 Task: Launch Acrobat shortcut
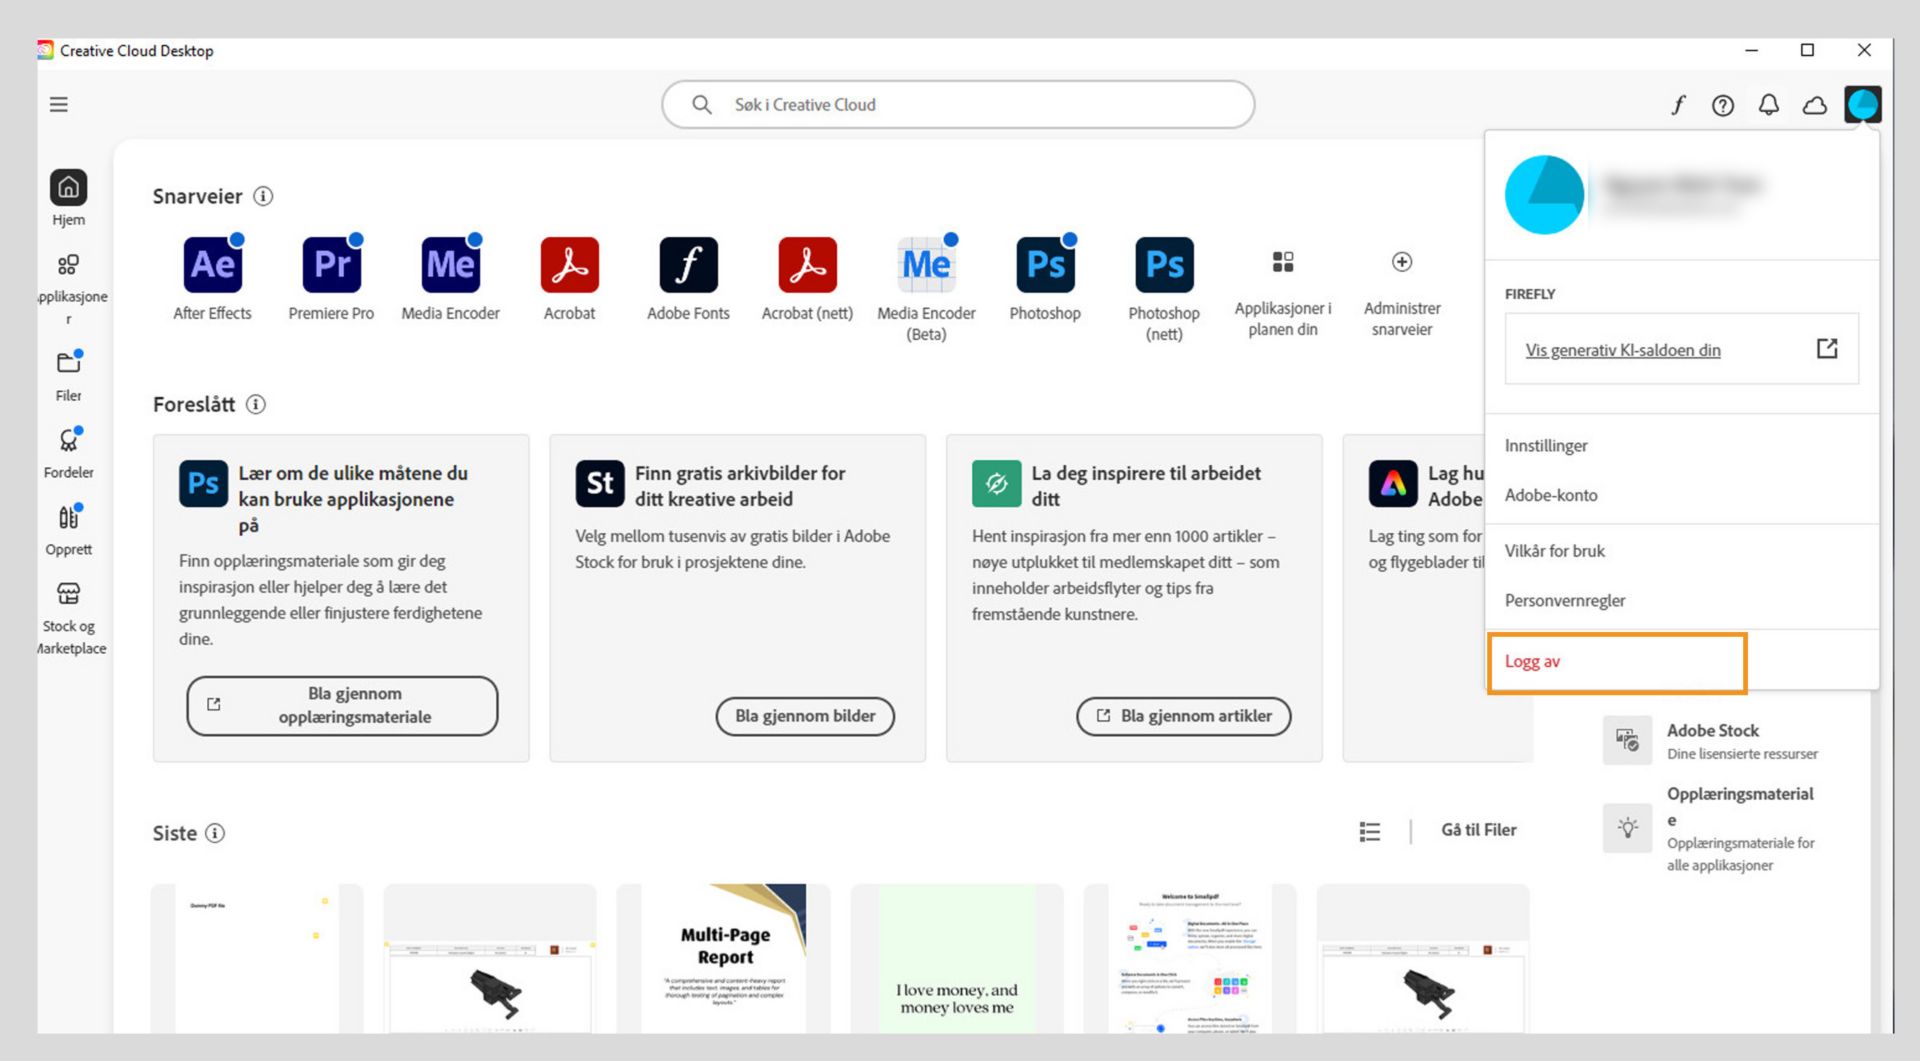[569, 266]
